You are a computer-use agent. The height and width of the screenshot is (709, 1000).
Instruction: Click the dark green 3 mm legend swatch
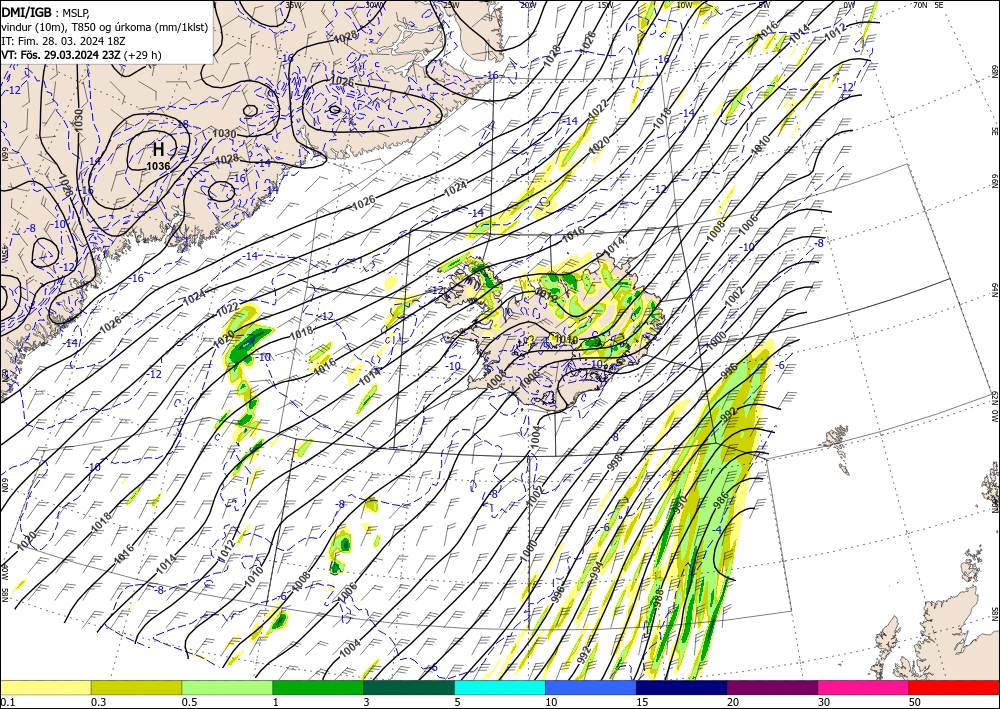tap(409, 687)
